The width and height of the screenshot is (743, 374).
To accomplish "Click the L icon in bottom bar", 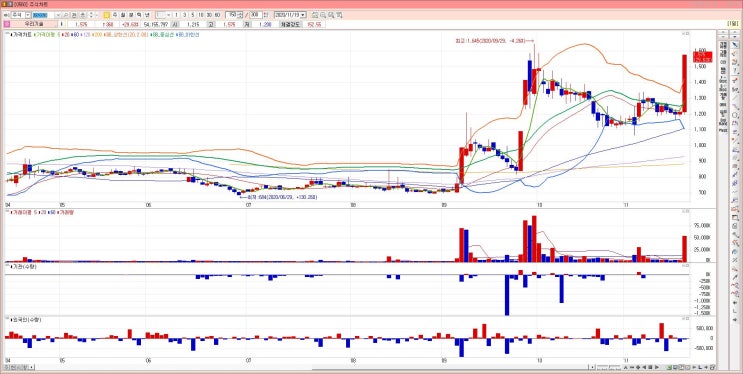I will tap(700, 367).
